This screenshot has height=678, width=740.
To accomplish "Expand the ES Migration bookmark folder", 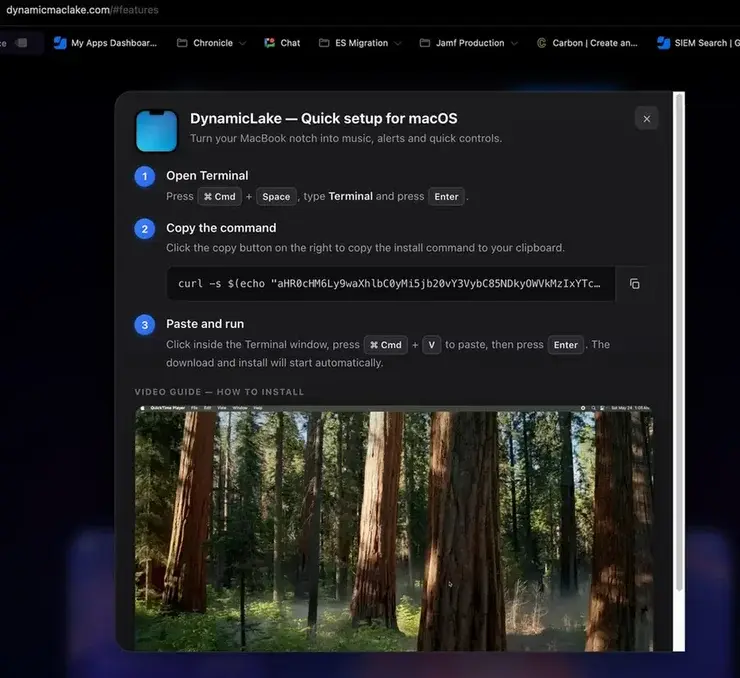I will point(361,43).
